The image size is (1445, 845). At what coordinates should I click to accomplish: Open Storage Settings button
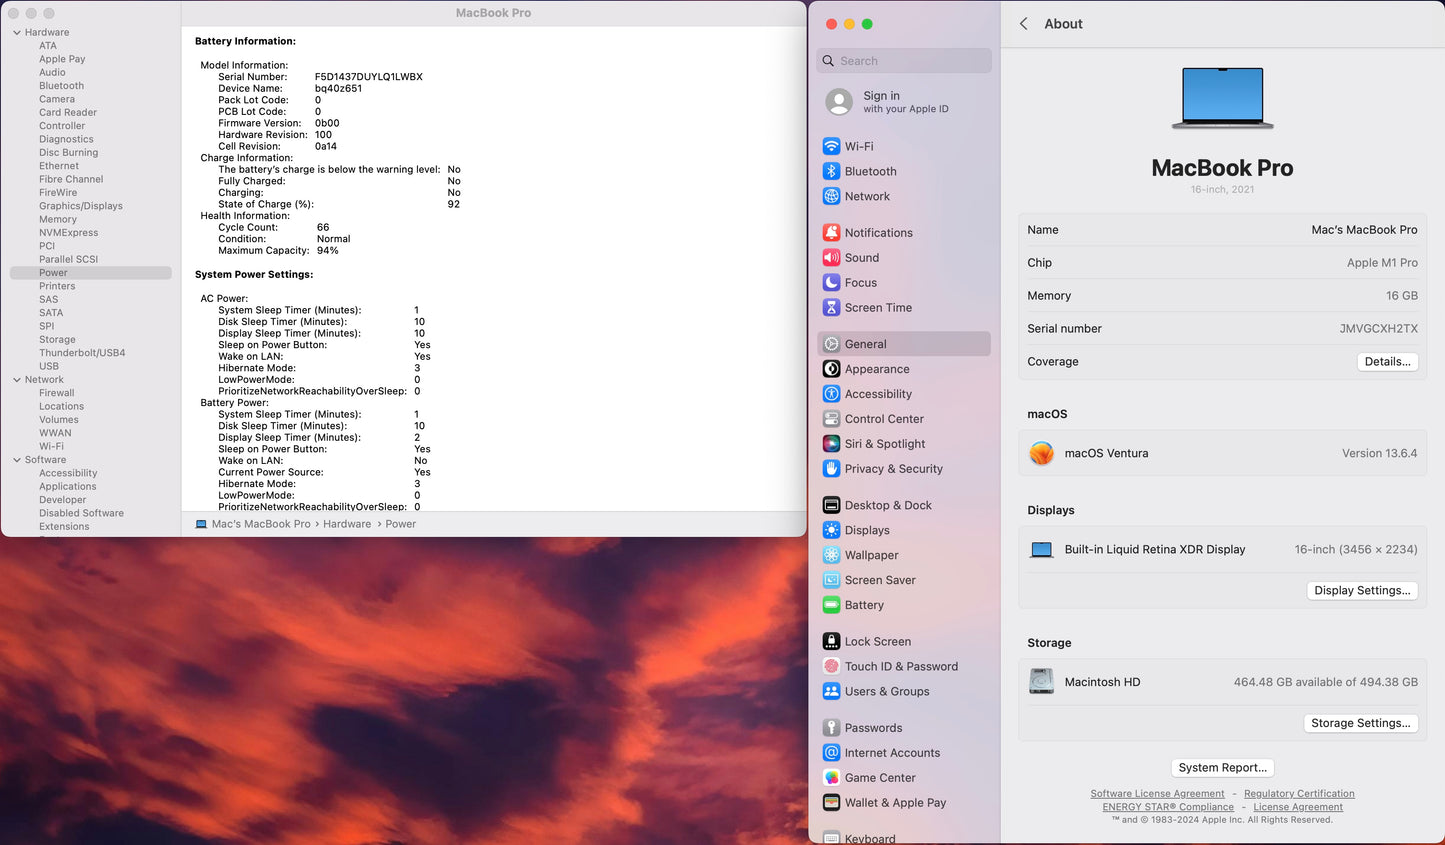tap(1361, 723)
